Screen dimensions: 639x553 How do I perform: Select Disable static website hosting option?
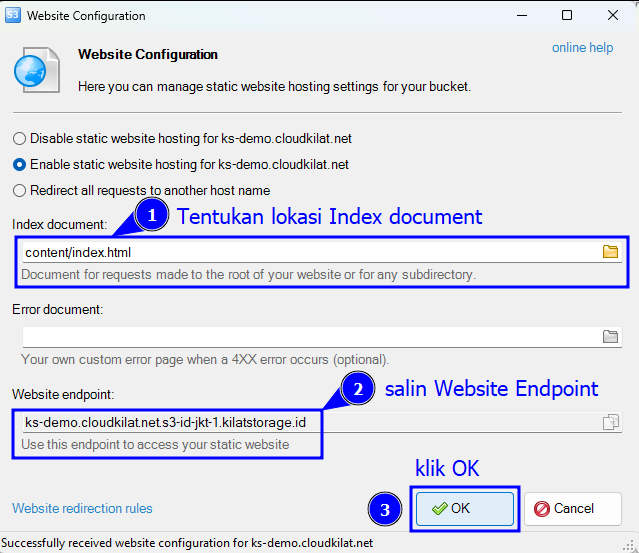(182, 139)
